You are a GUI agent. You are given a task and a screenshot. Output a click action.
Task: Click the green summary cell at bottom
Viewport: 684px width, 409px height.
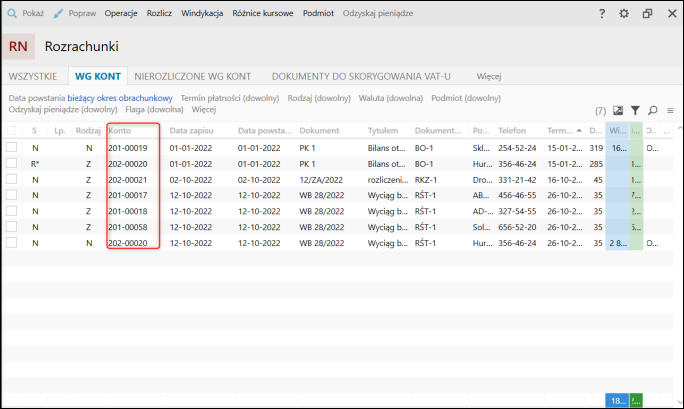636,400
